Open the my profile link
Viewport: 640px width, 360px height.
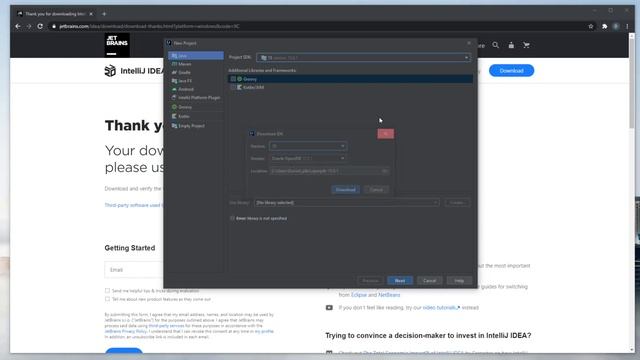264,331
